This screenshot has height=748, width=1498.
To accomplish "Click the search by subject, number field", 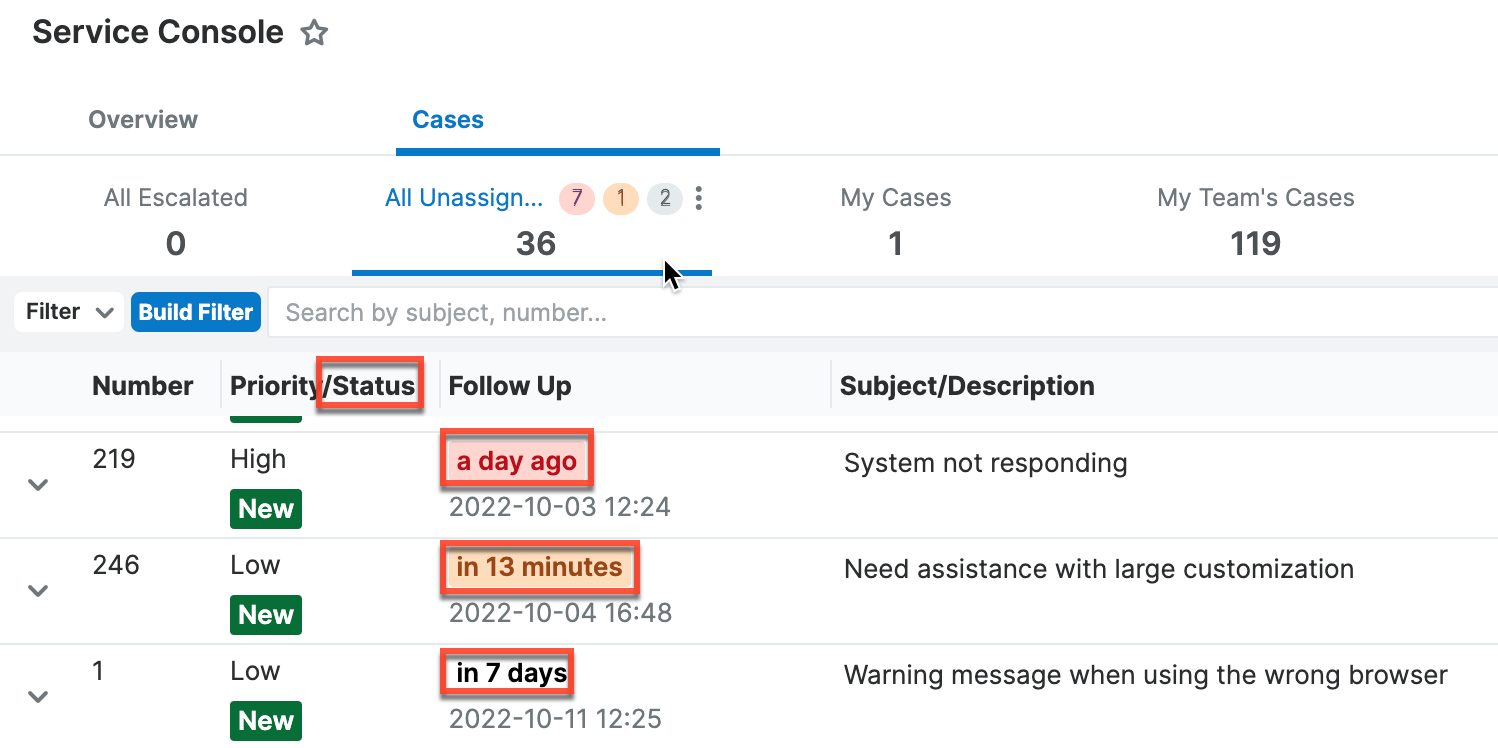I will (880, 313).
